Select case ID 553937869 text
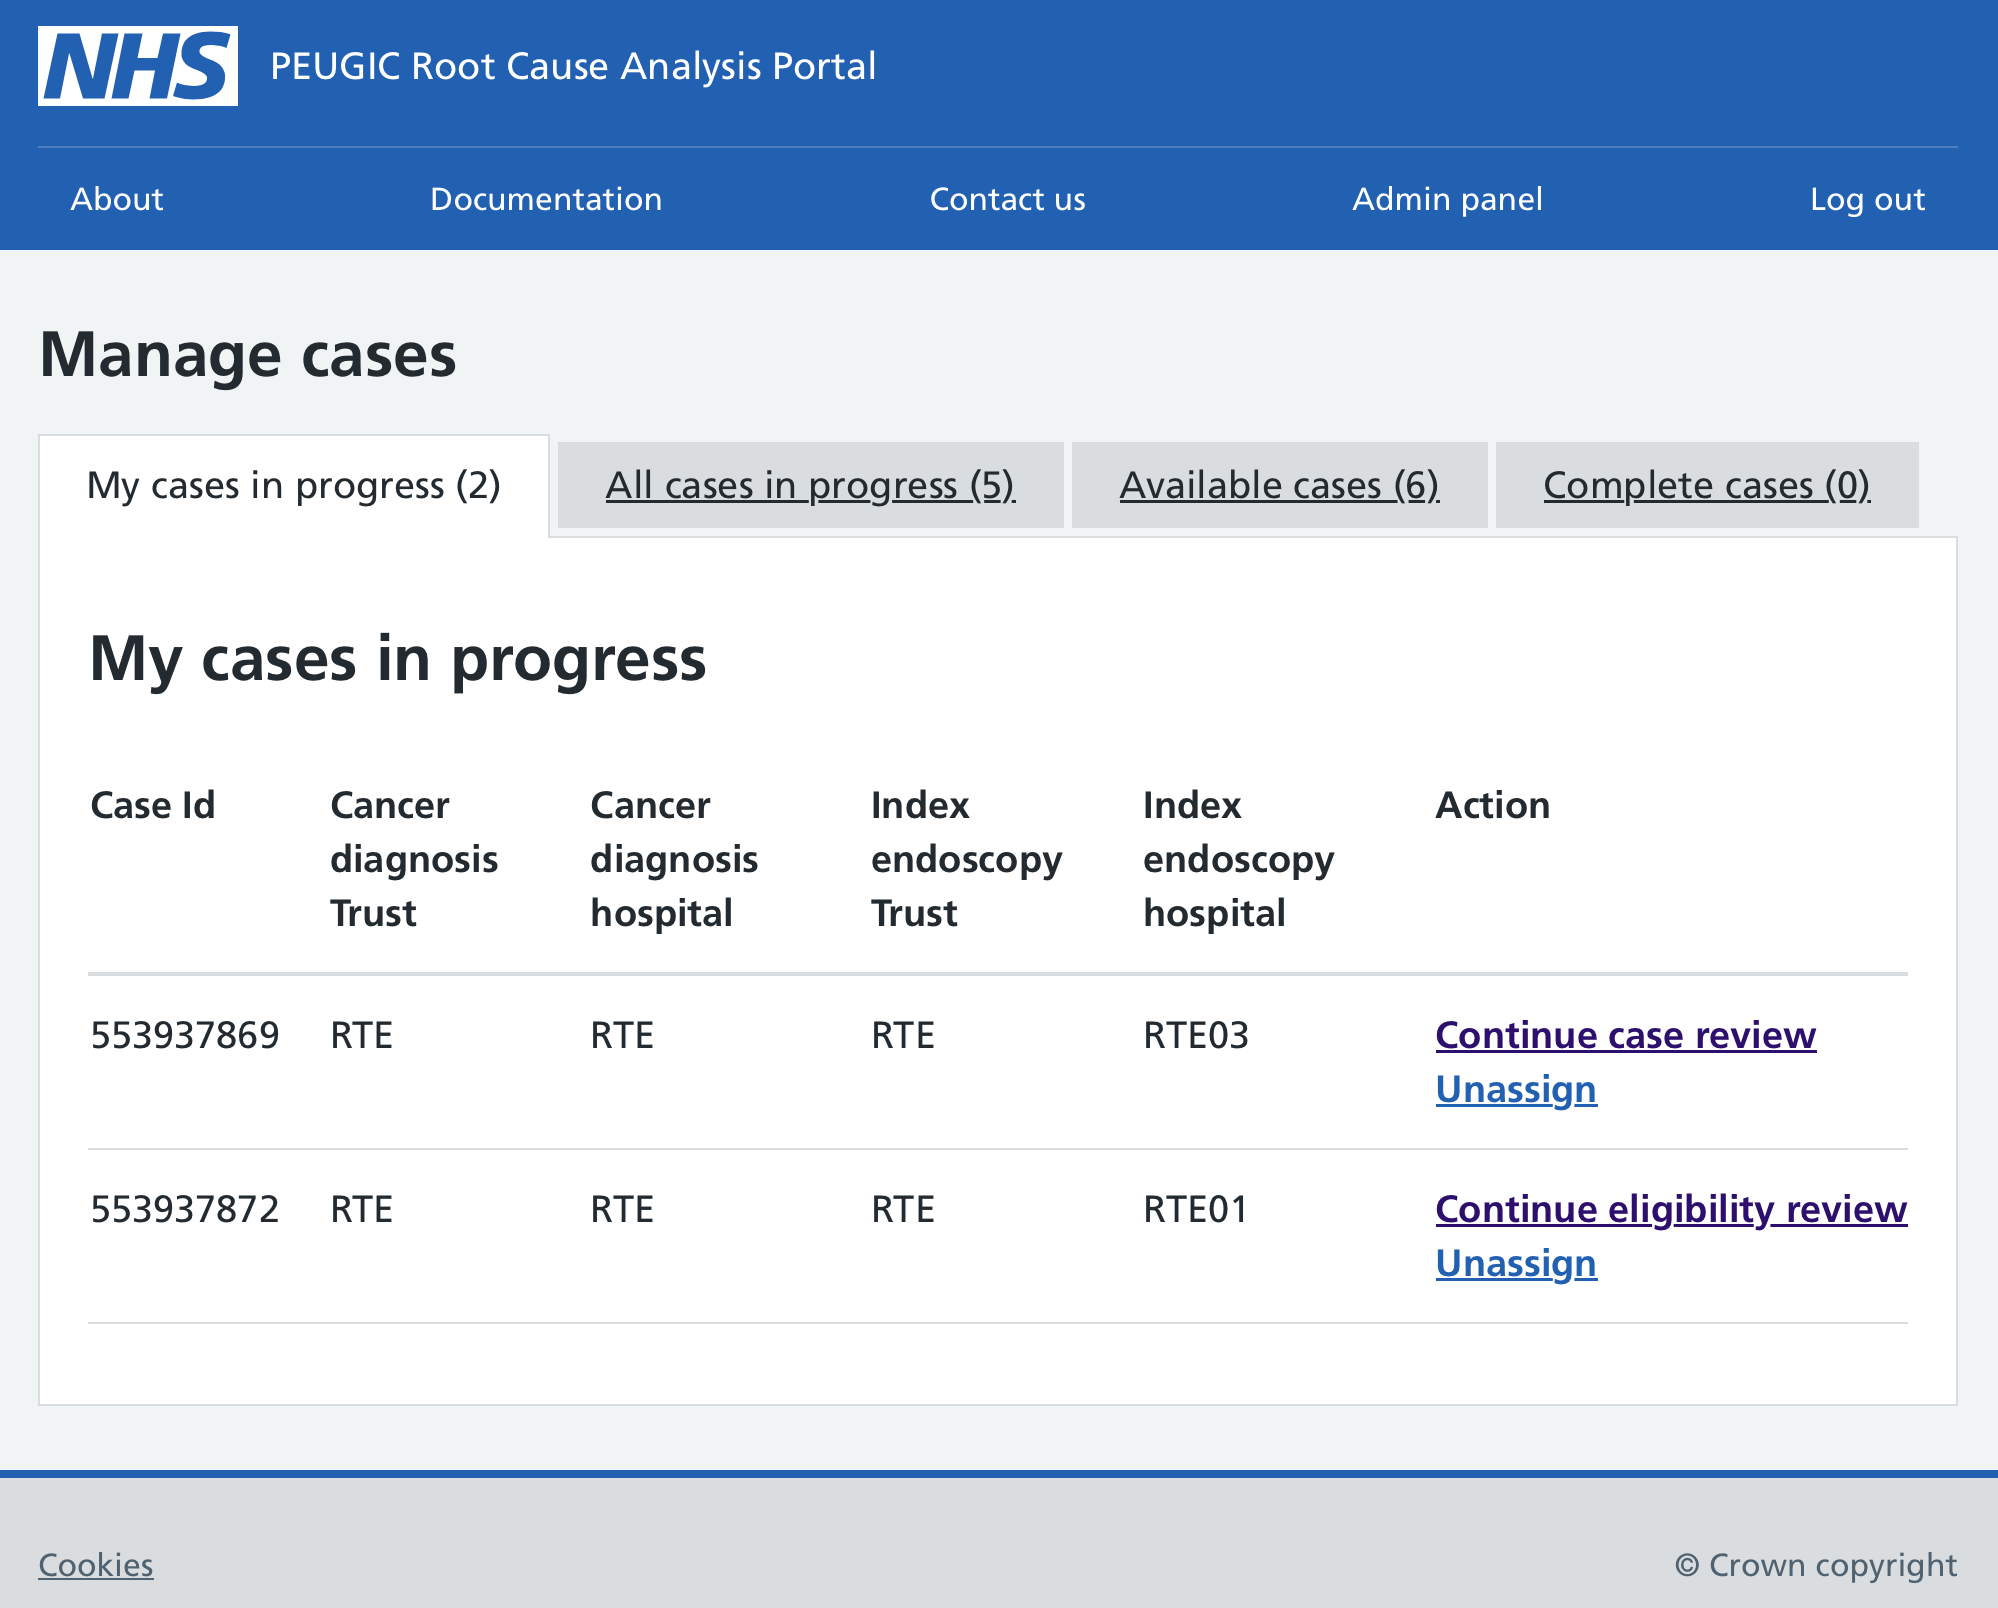 (185, 1035)
